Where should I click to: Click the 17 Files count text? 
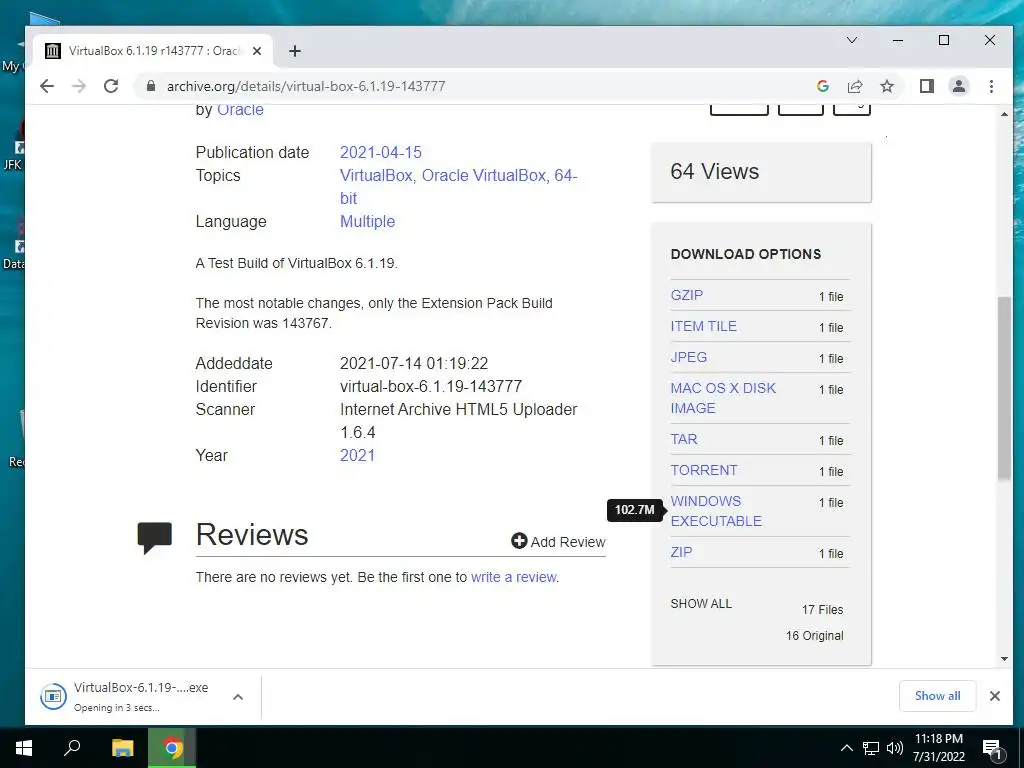point(822,610)
